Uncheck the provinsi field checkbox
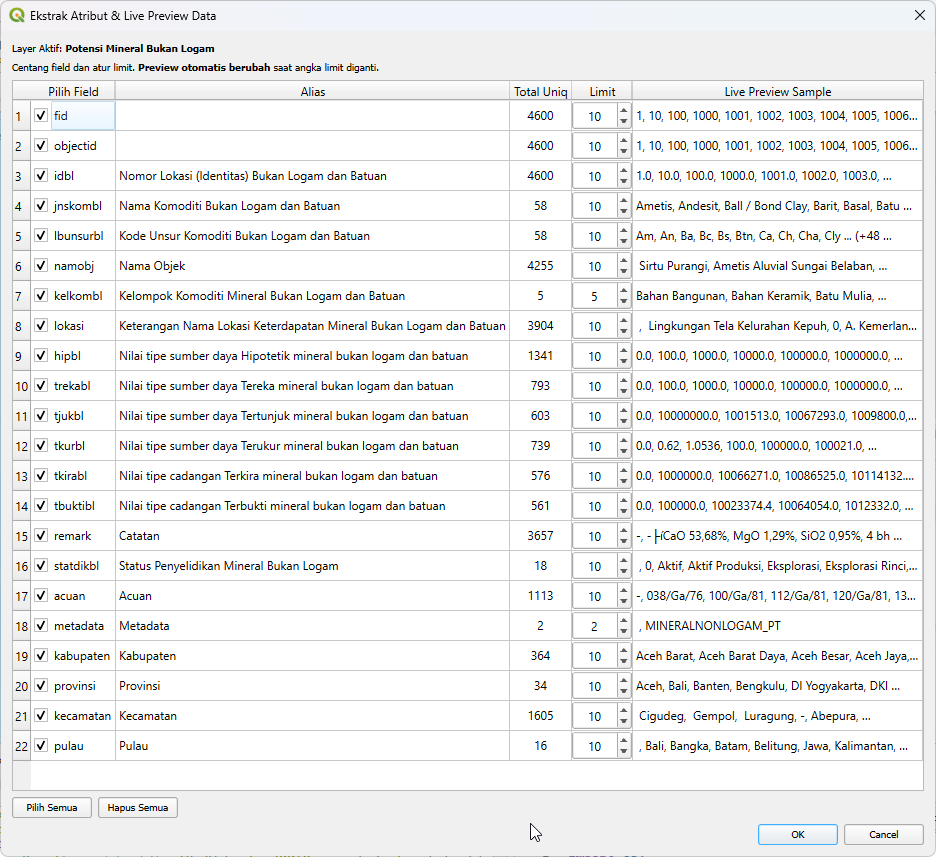The image size is (936, 857). (41, 686)
